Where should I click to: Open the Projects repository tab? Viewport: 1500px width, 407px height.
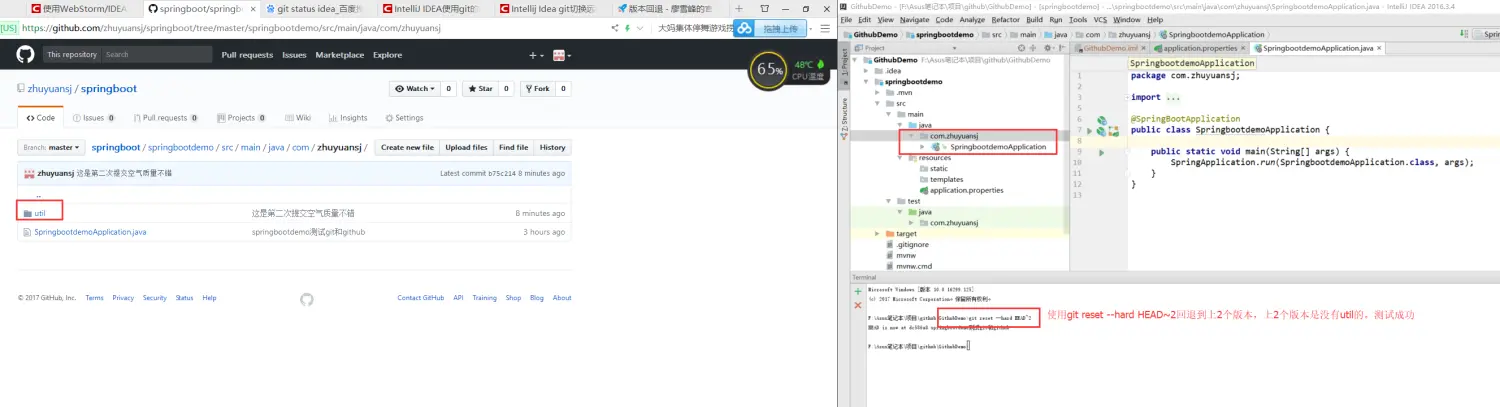tap(242, 118)
